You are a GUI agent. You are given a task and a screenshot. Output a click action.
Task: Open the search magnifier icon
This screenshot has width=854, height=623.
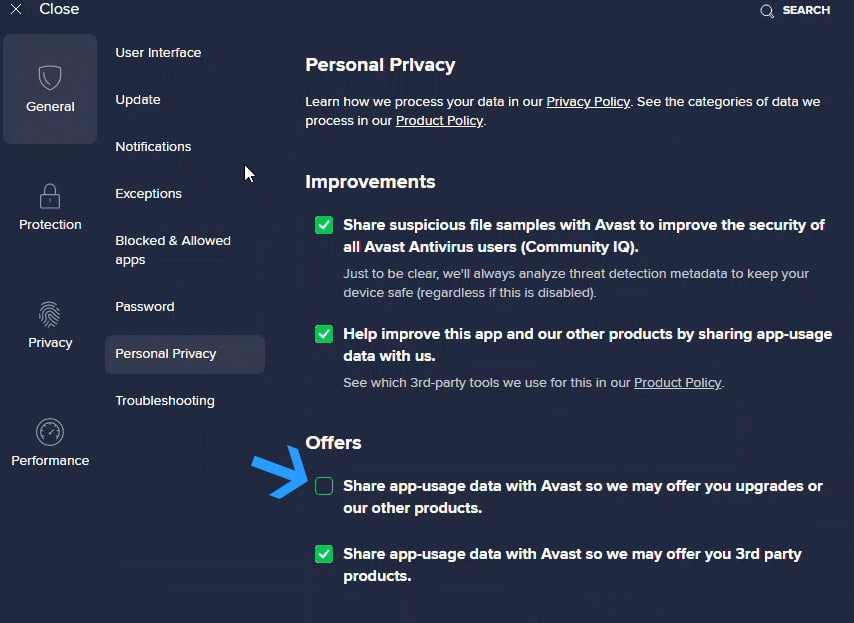767,11
